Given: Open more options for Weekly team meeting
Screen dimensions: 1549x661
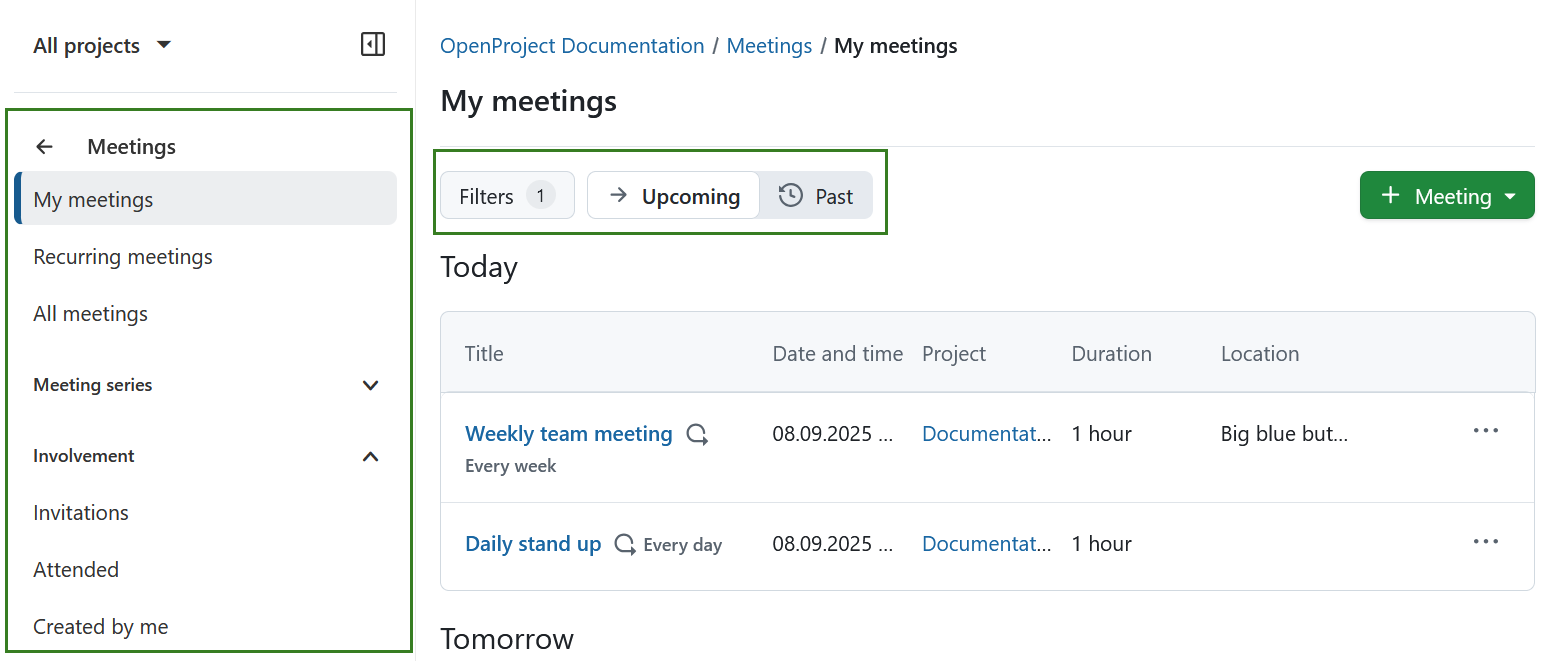Looking at the screenshot, I should 1486,430.
